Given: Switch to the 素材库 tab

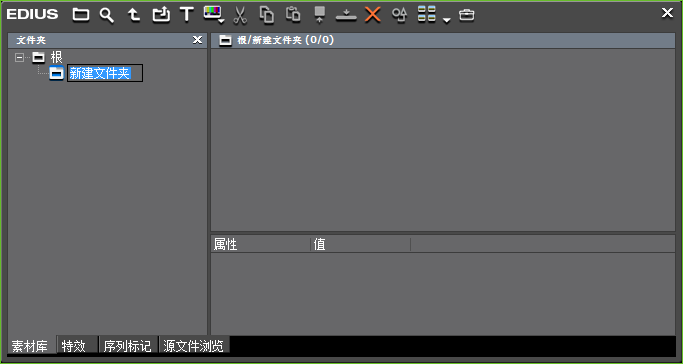Looking at the screenshot, I should [30, 346].
